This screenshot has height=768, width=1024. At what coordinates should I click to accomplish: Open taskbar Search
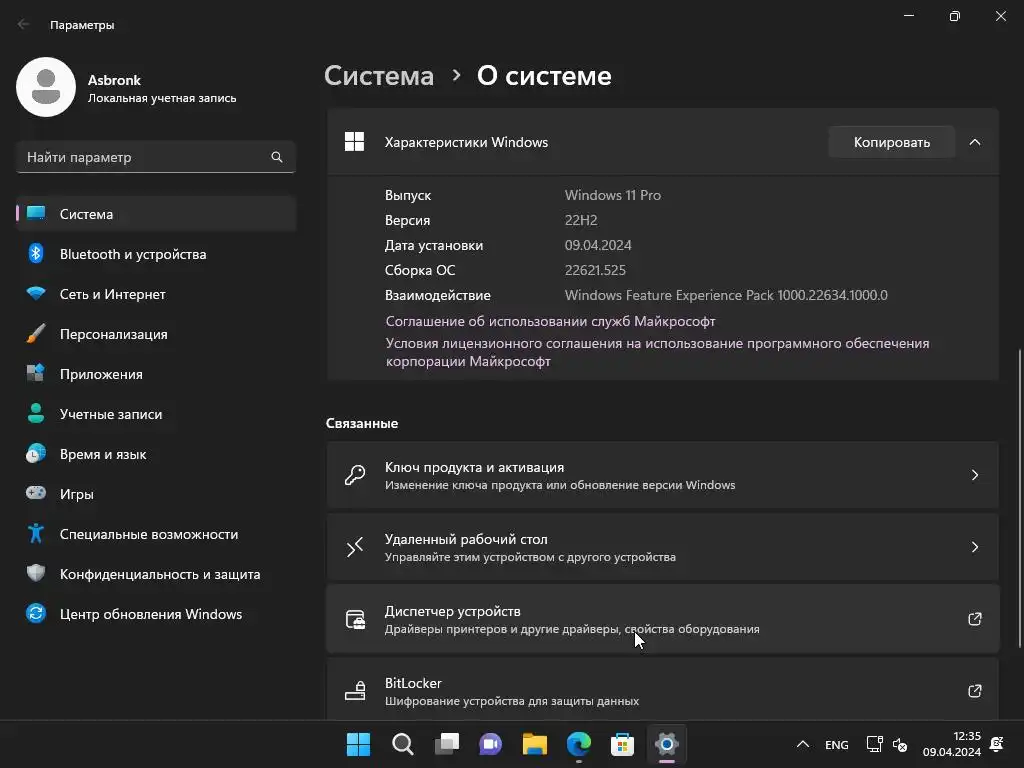[402, 744]
